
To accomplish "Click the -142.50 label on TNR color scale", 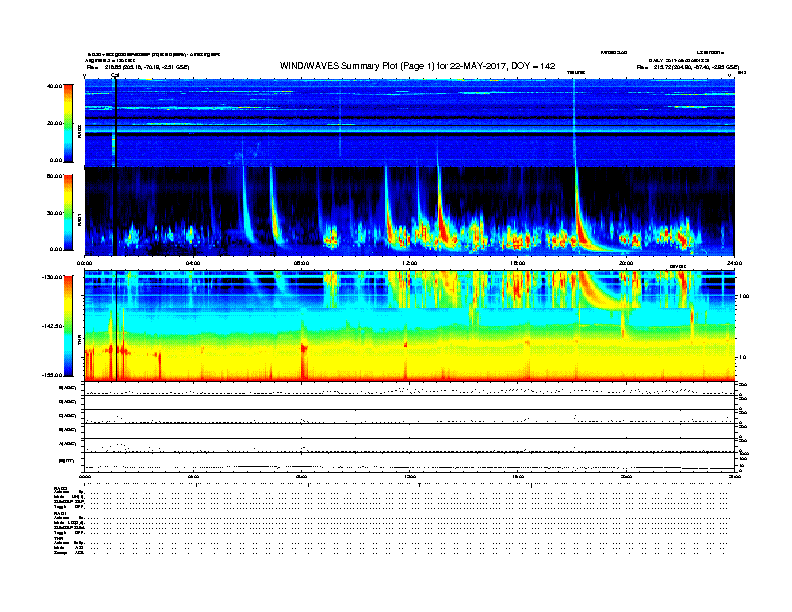I will pyautogui.click(x=52, y=326).
